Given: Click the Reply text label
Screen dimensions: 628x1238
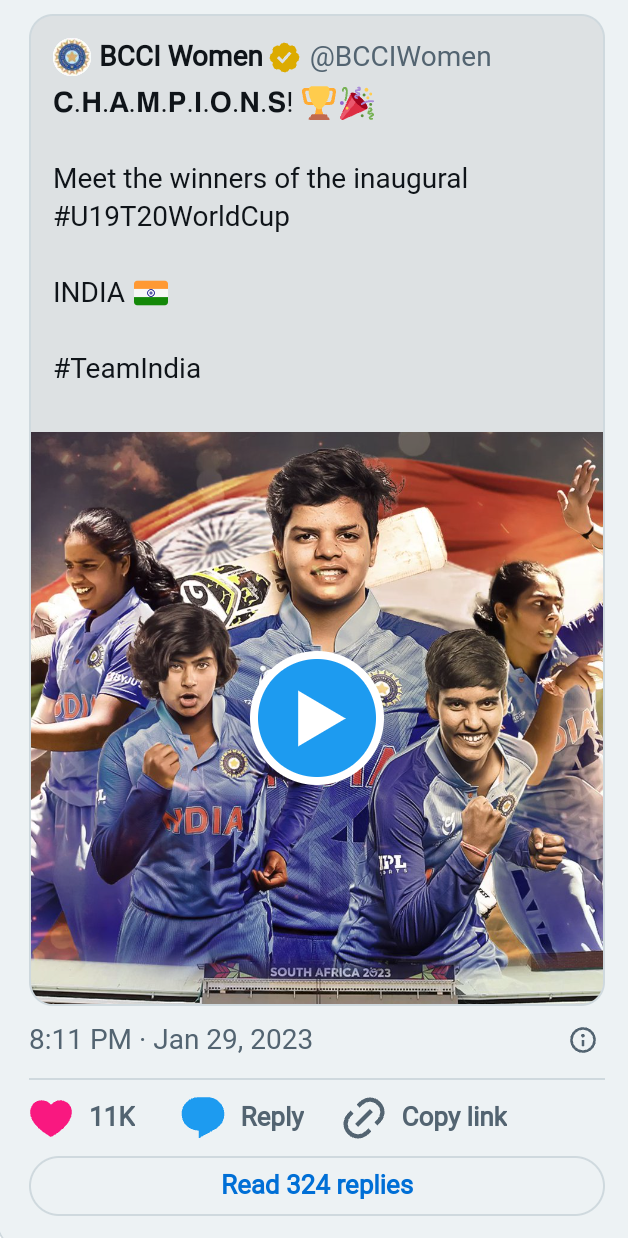Looking at the screenshot, I should (272, 1117).
